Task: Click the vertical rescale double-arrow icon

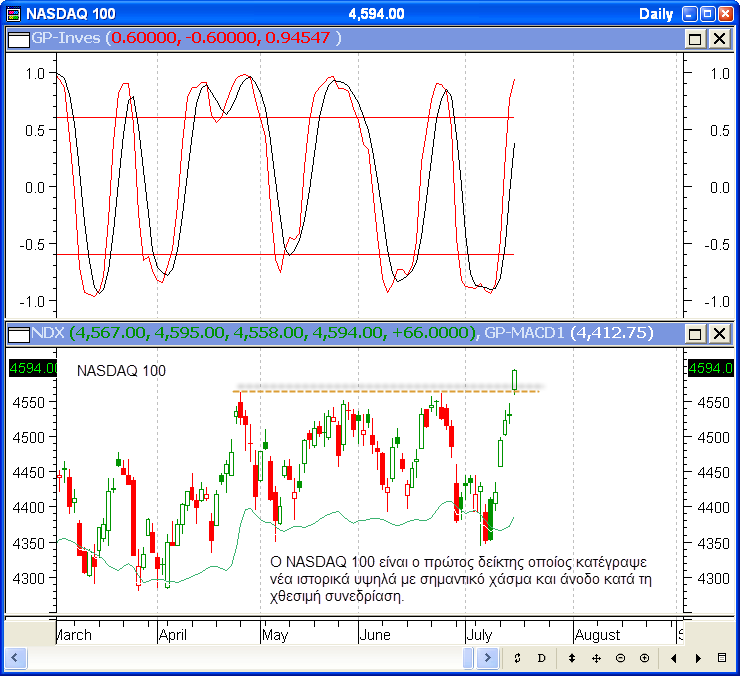Action: [x=572, y=658]
